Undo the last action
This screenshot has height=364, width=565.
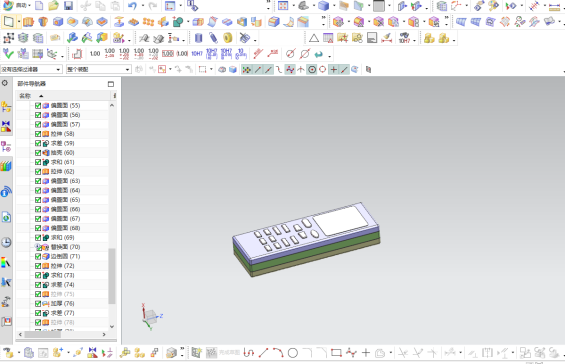click(132, 5)
